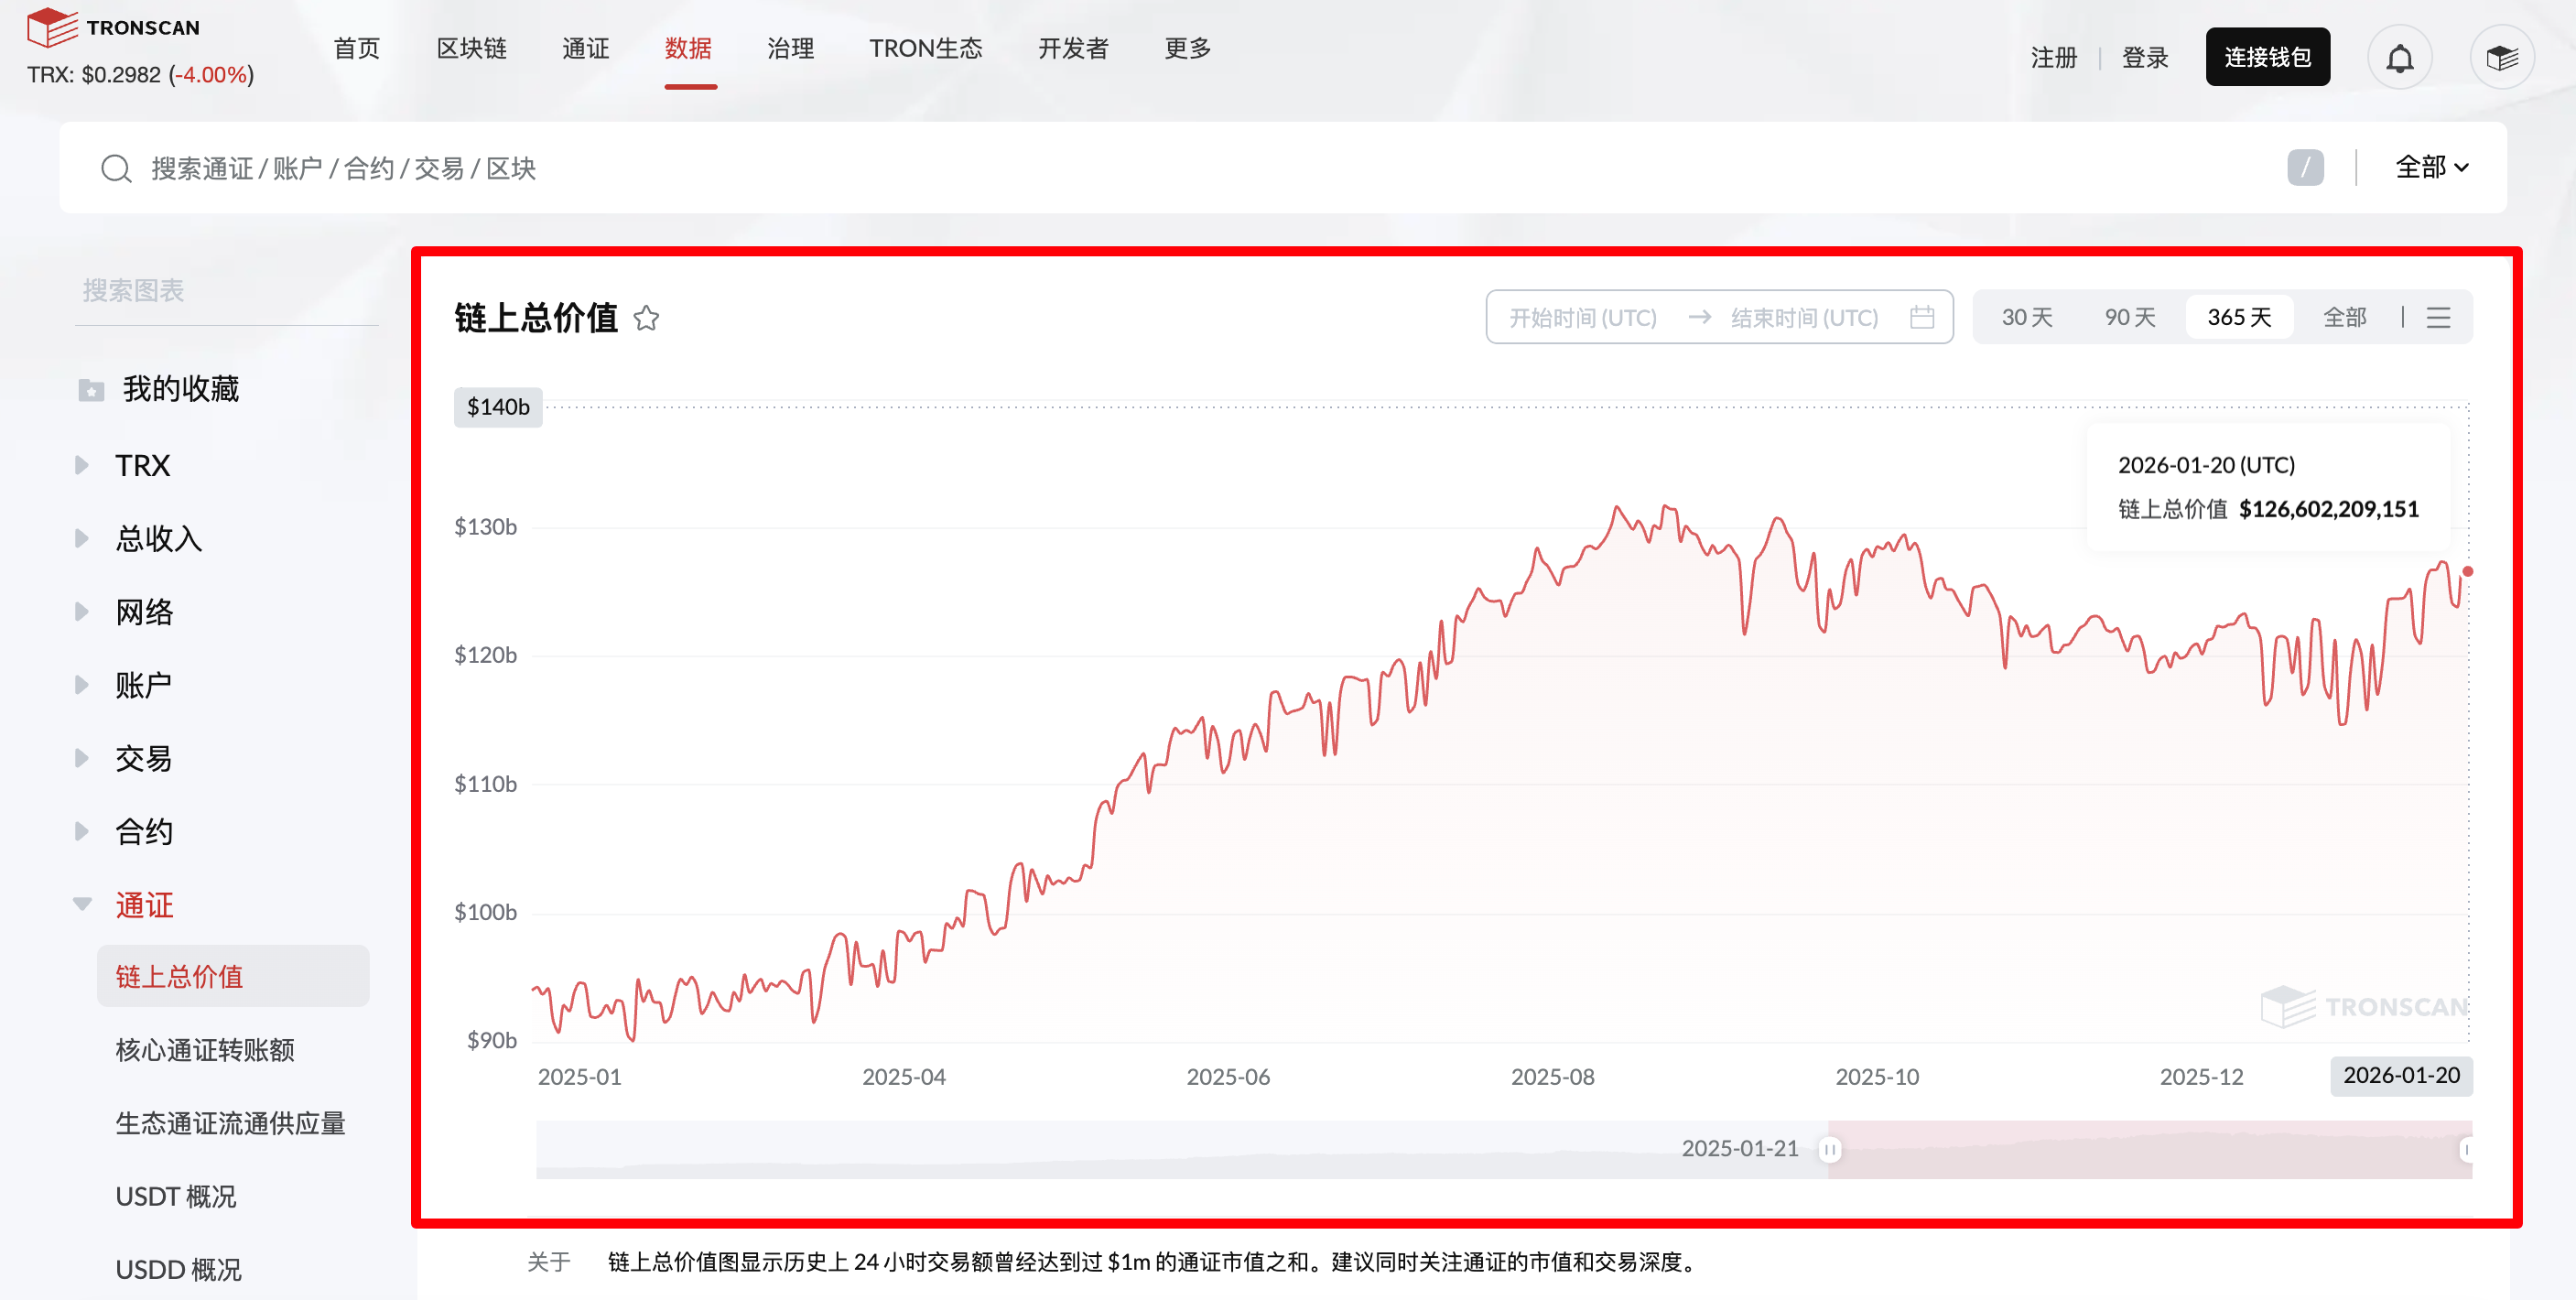Expand the TRX category
The image size is (2576, 1300).
(82, 465)
